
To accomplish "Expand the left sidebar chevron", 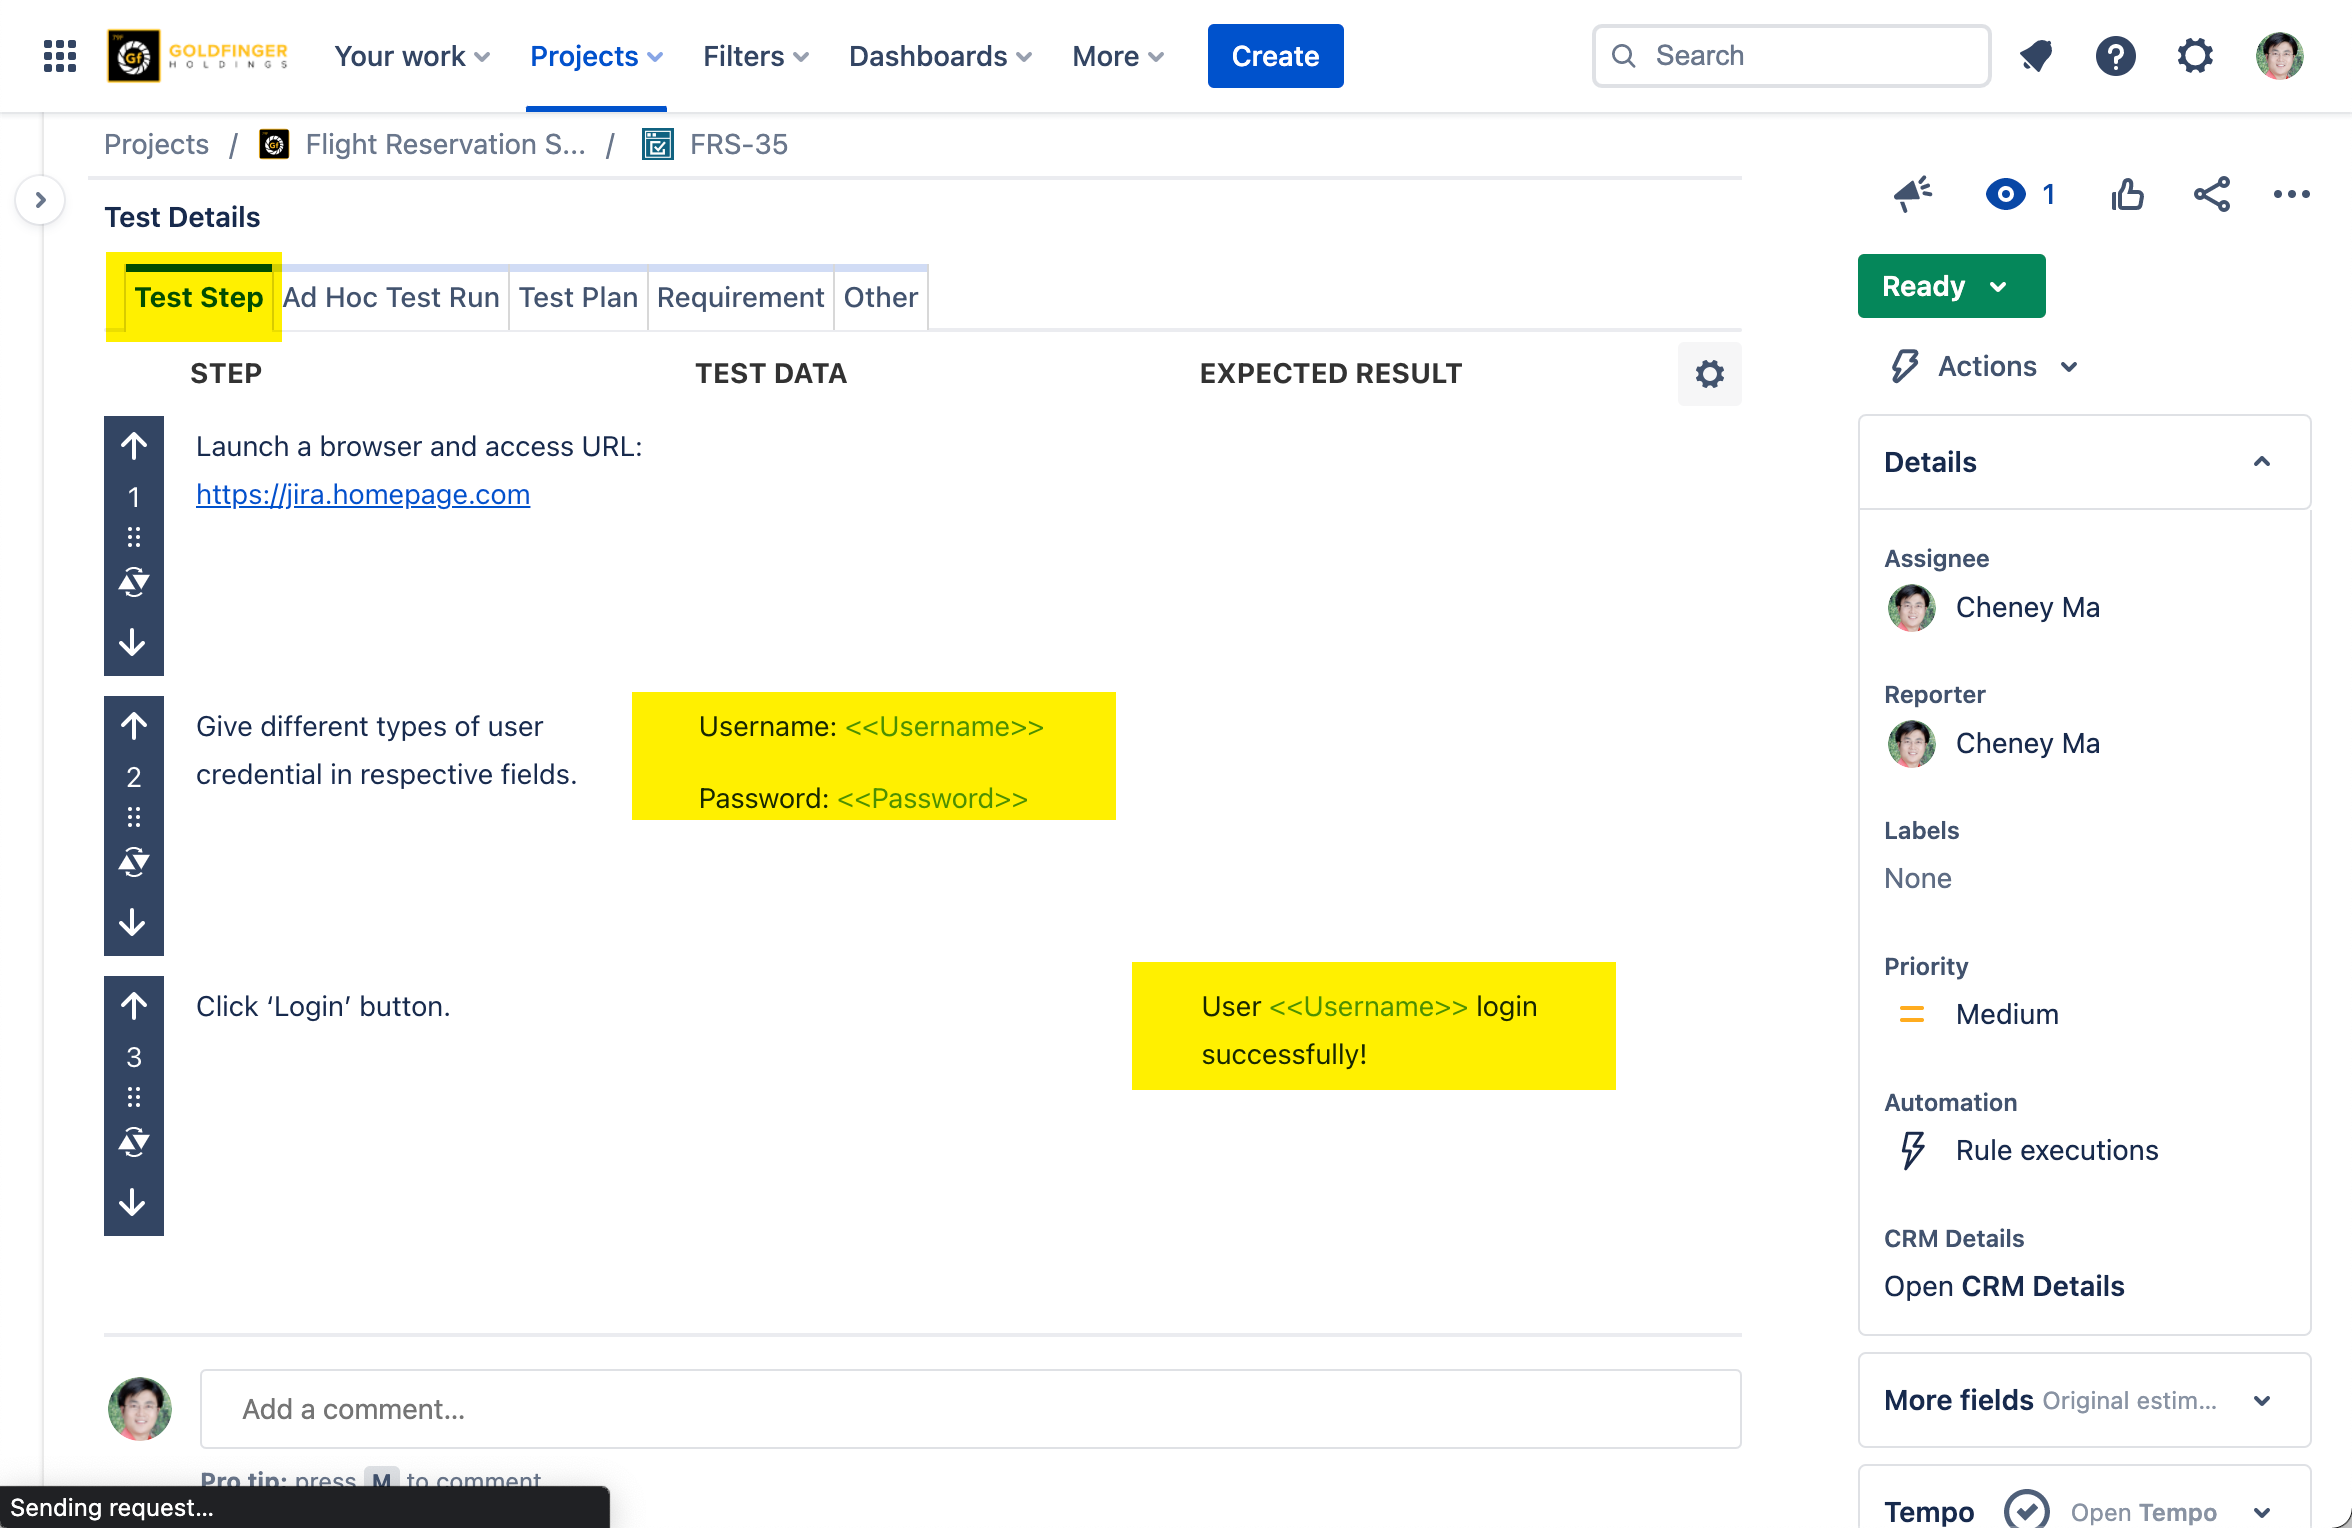I will pyautogui.click(x=40, y=200).
